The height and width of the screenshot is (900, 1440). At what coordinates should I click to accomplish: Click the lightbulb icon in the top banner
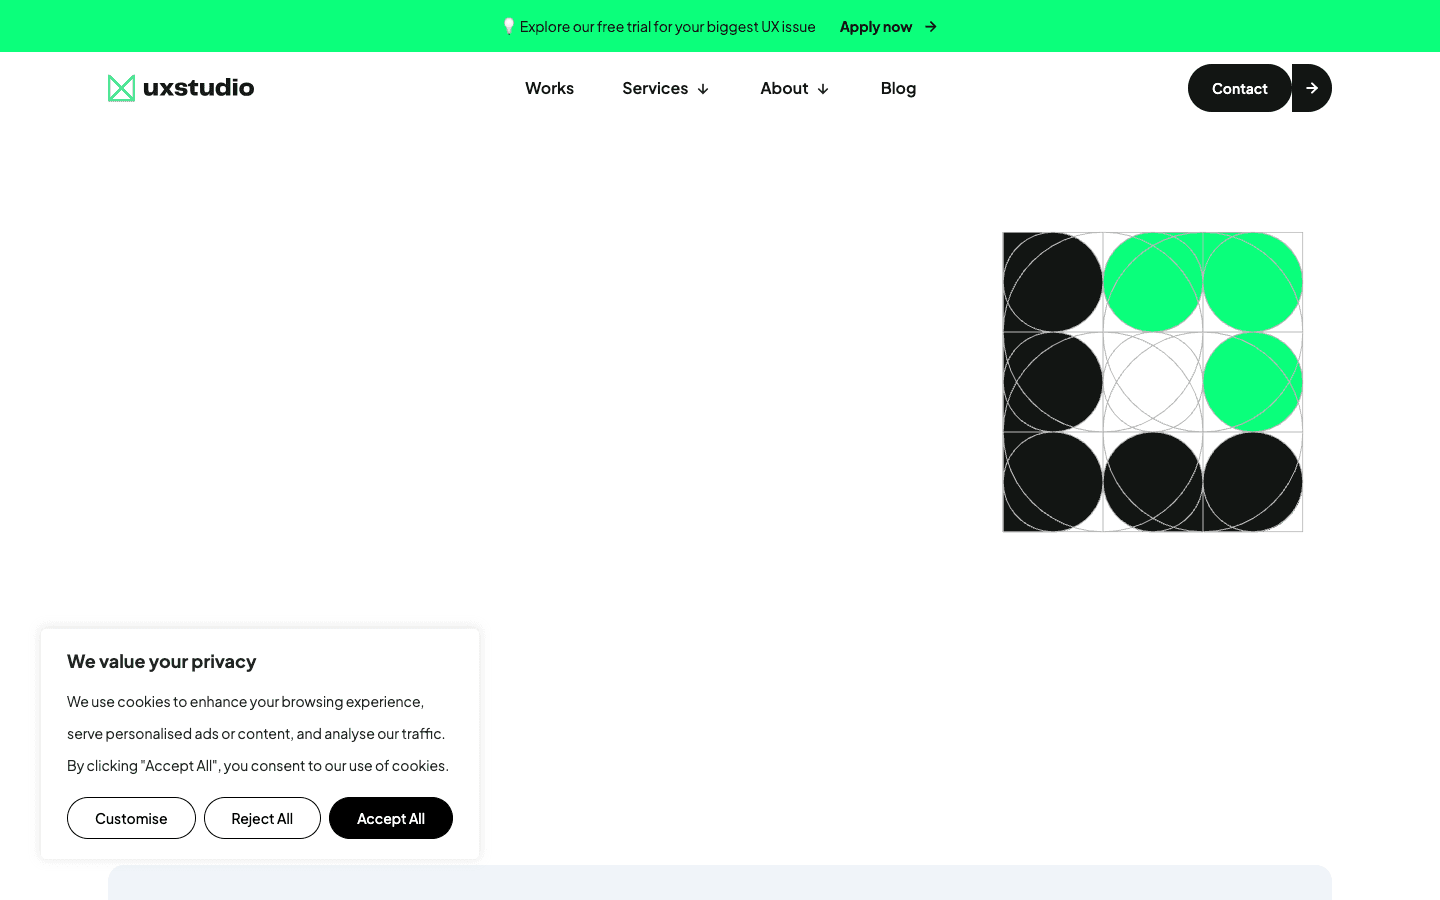point(509,26)
